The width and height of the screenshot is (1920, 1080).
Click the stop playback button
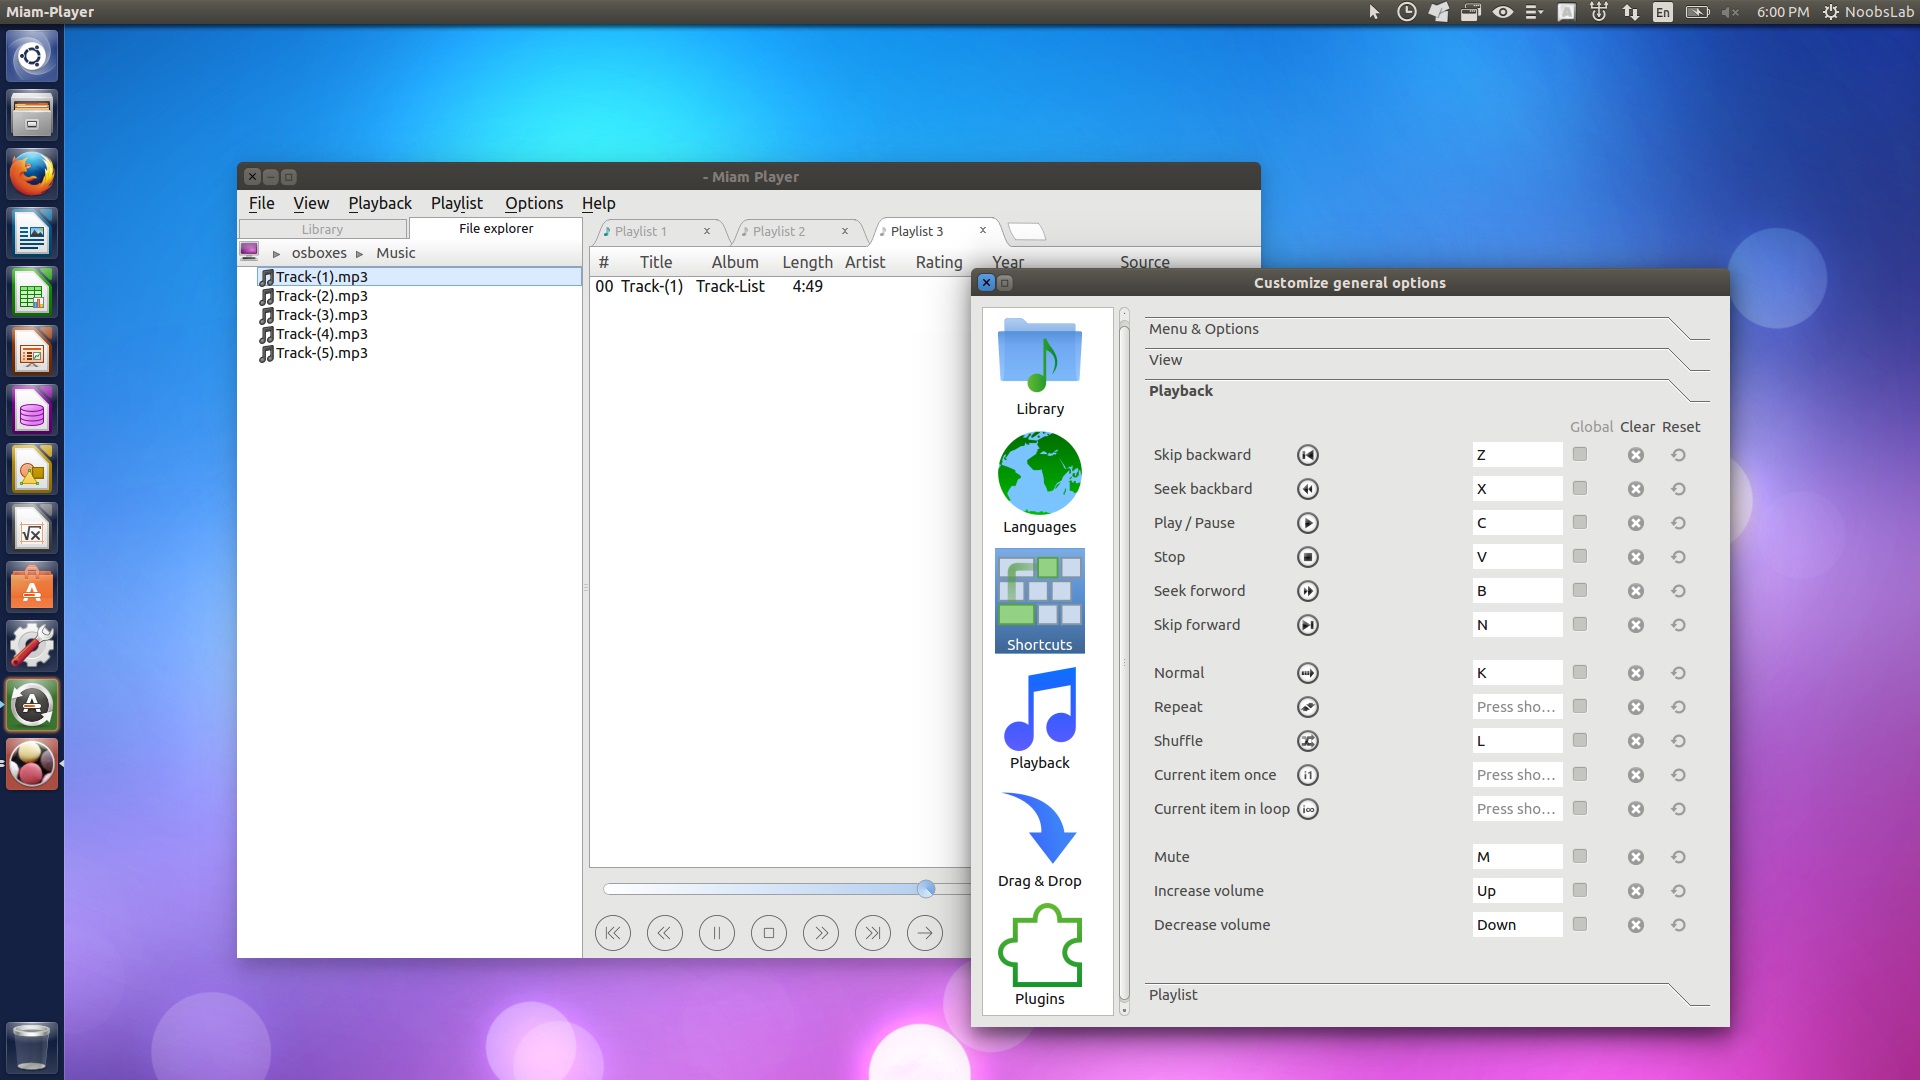(768, 933)
